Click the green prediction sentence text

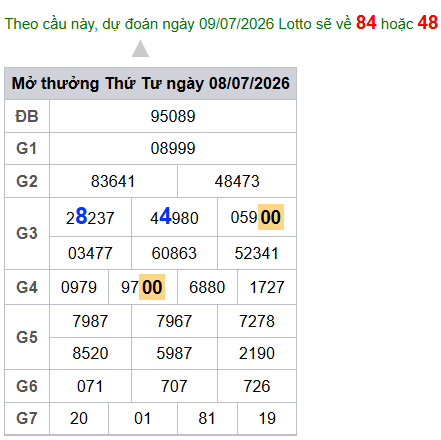(178, 24)
